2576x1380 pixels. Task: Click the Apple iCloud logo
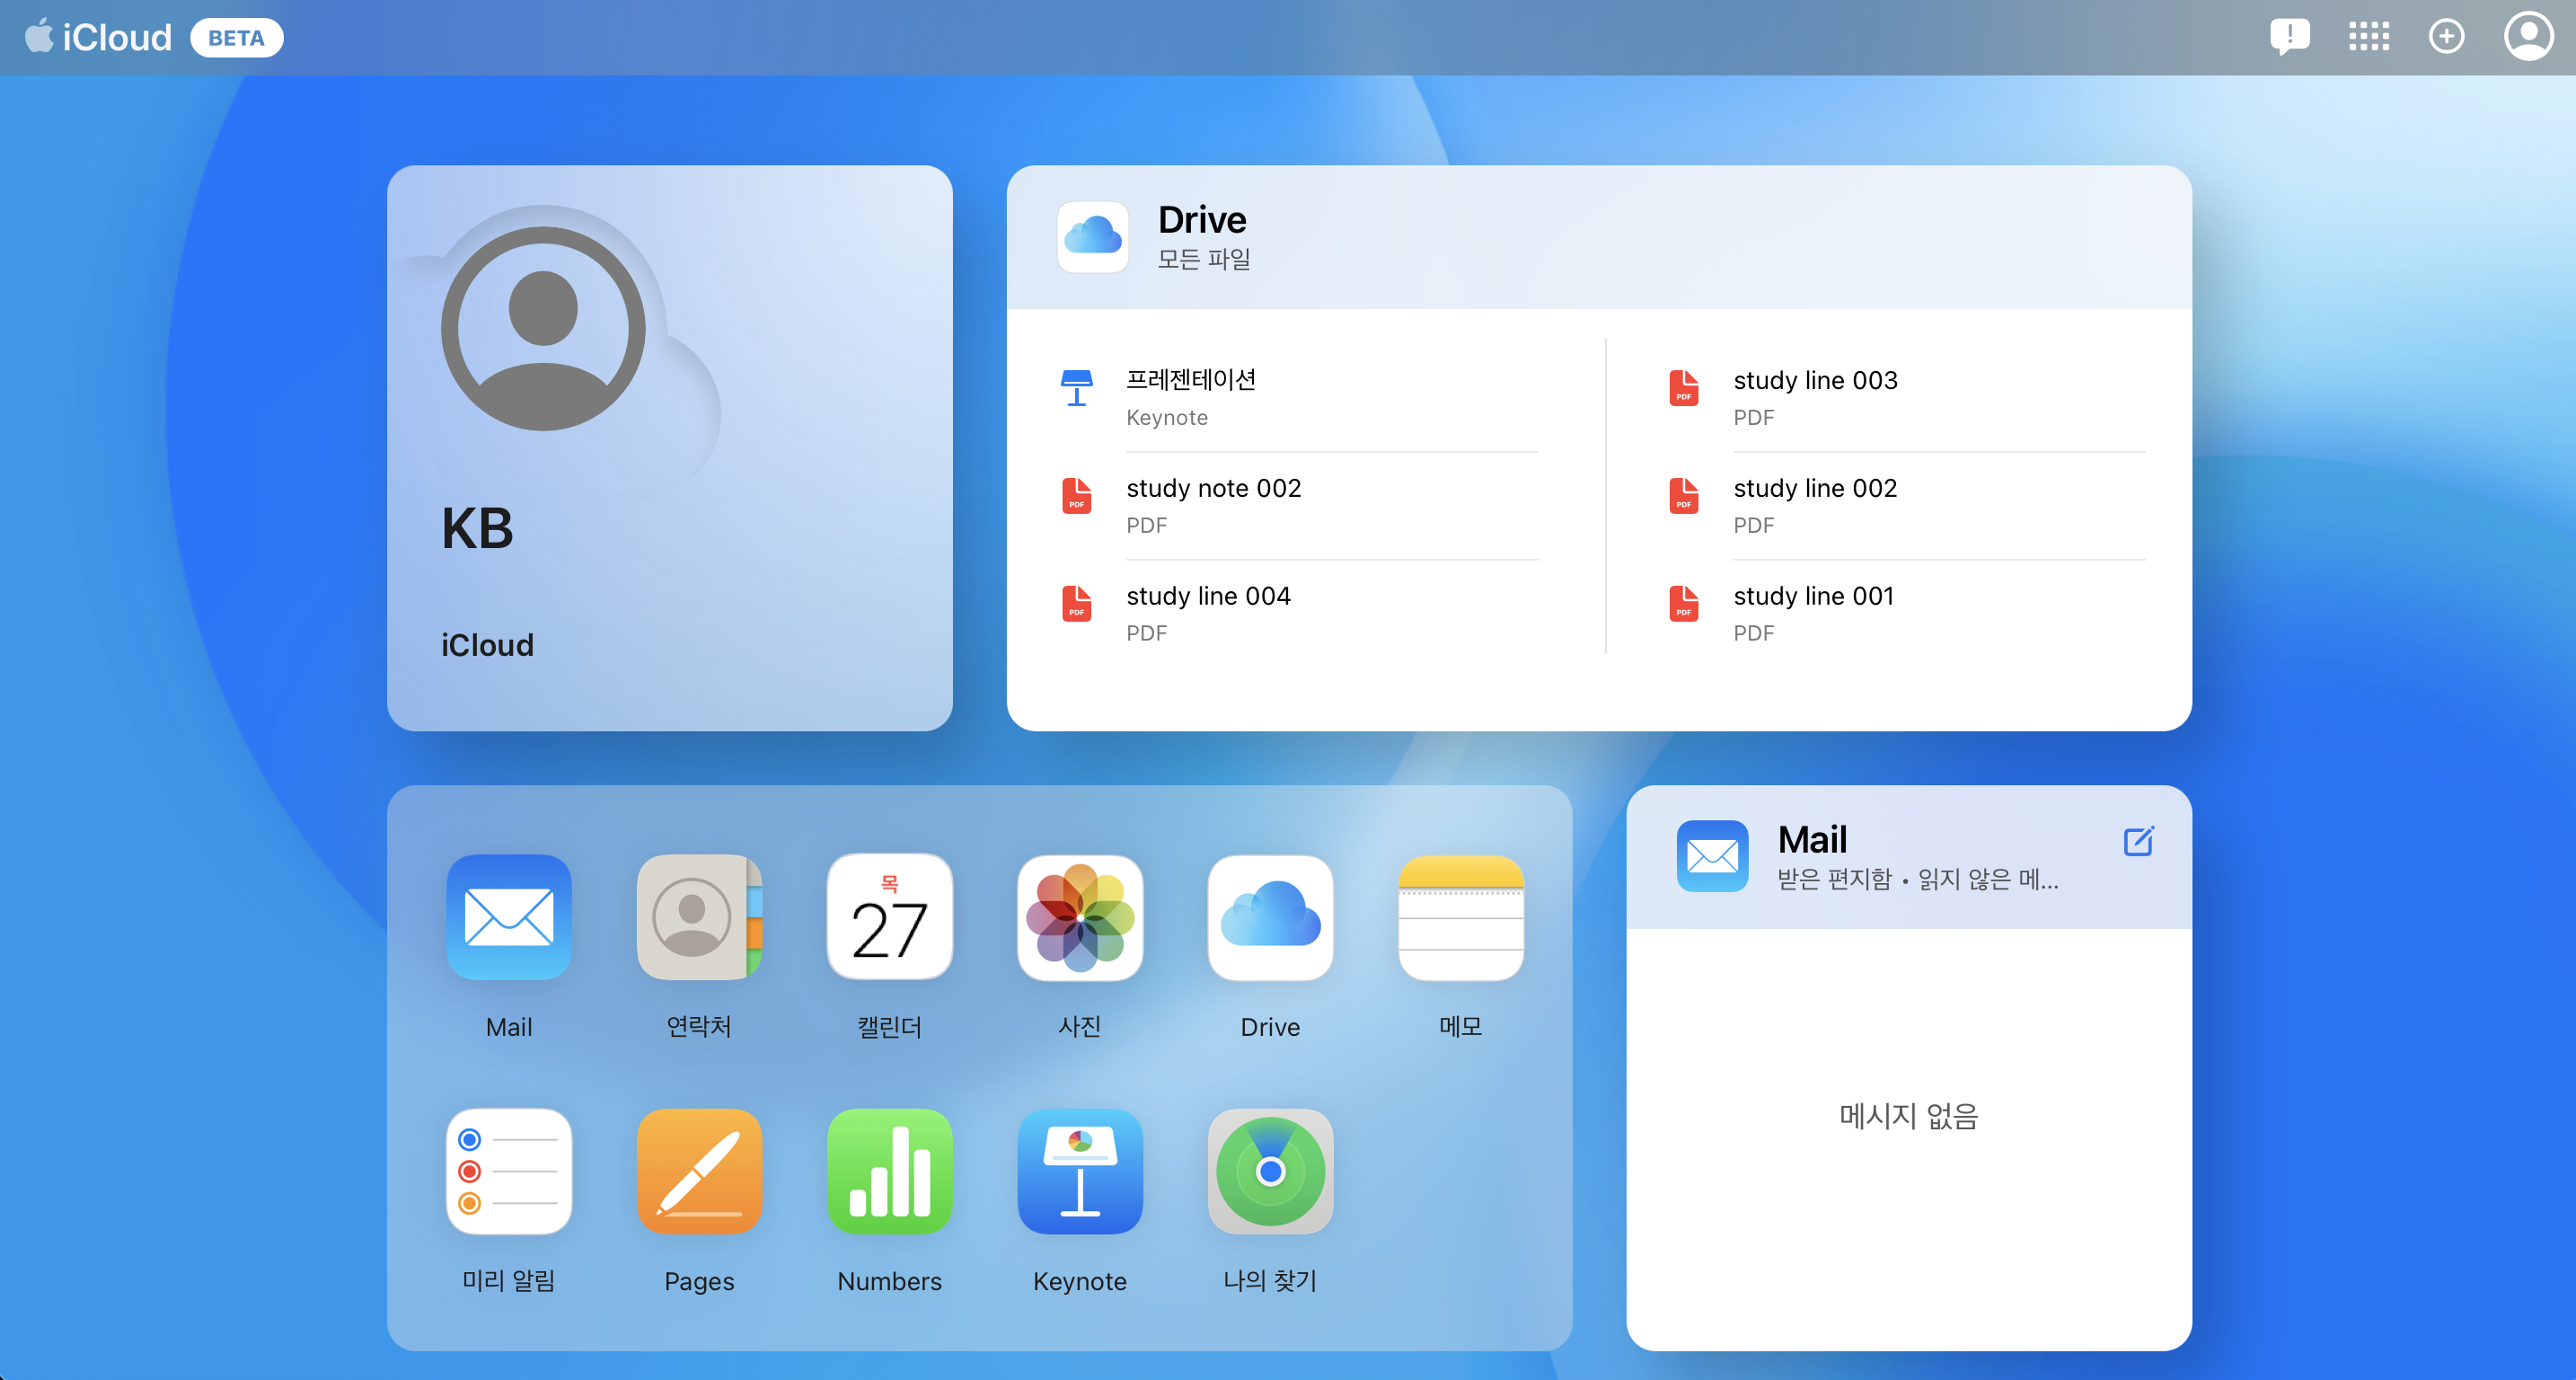pyautogui.click(x=97, y=36)
